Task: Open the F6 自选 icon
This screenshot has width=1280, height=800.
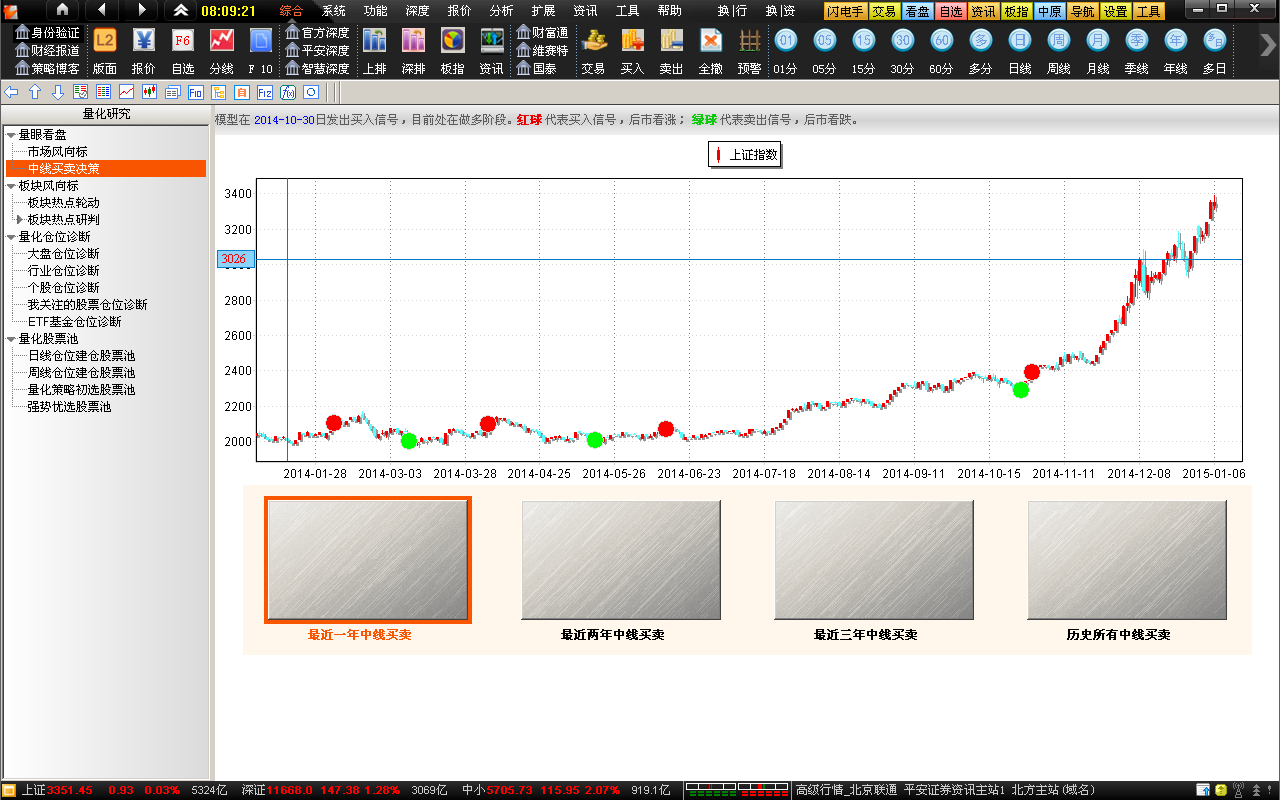Action: point(183,40)
